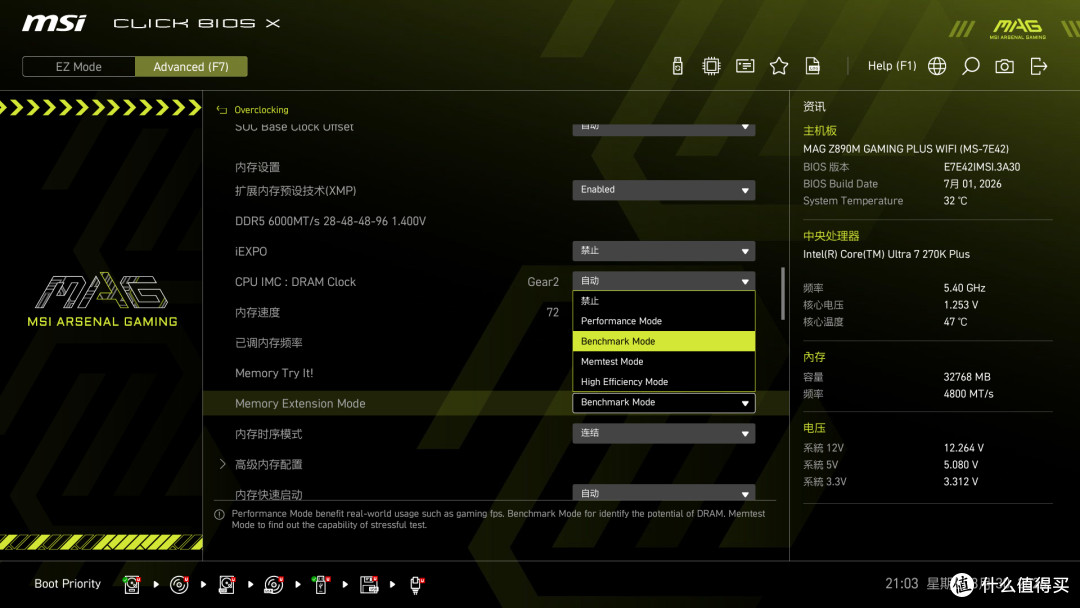Expand the 高级内存配置 chevron

(222, 464)
